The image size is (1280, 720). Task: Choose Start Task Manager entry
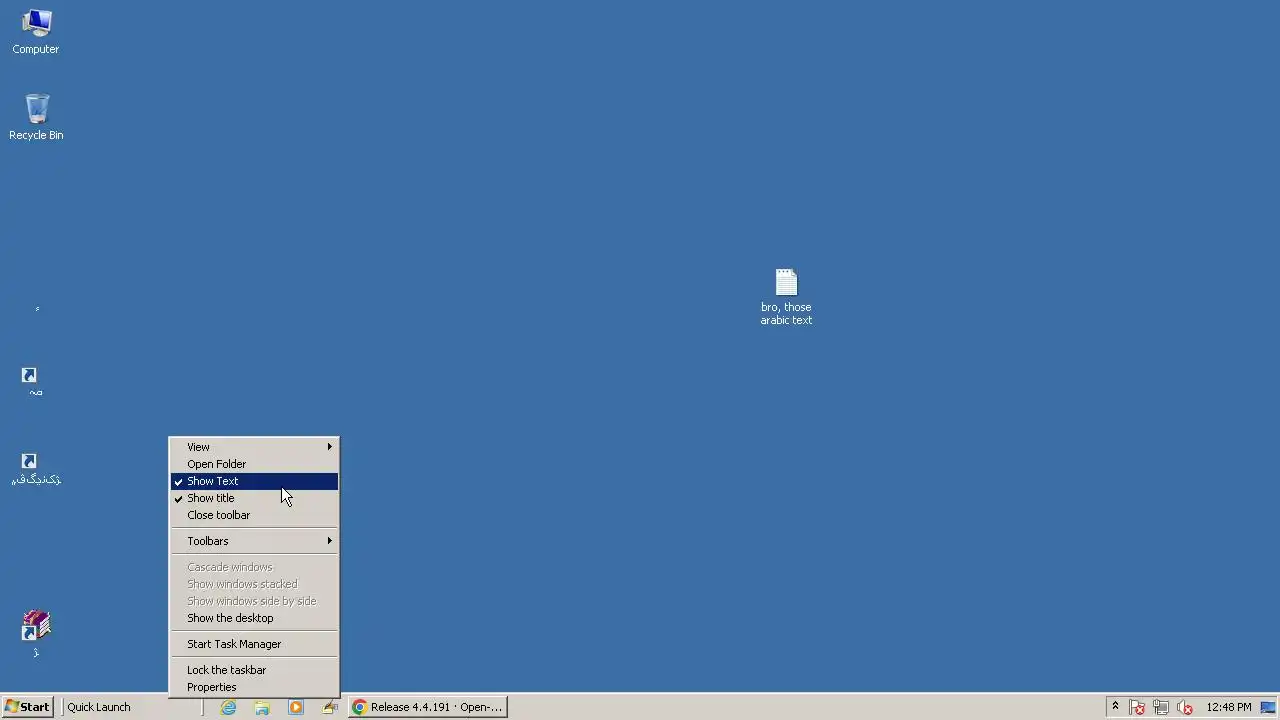[254, 644]
